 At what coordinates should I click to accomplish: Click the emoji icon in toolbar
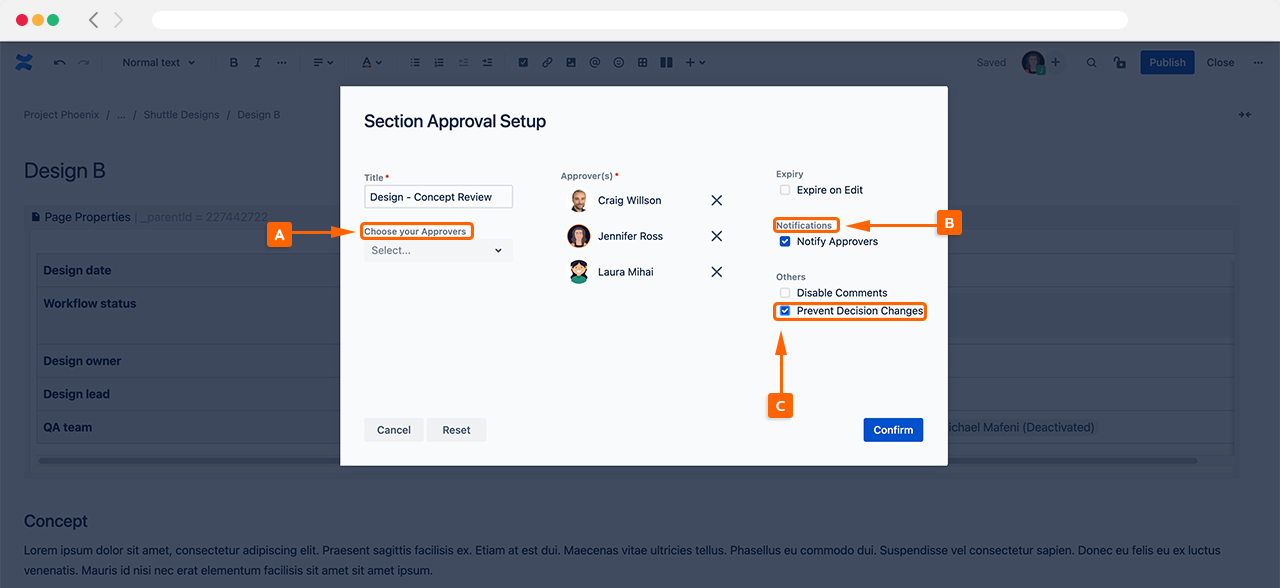tap(618, 62)
